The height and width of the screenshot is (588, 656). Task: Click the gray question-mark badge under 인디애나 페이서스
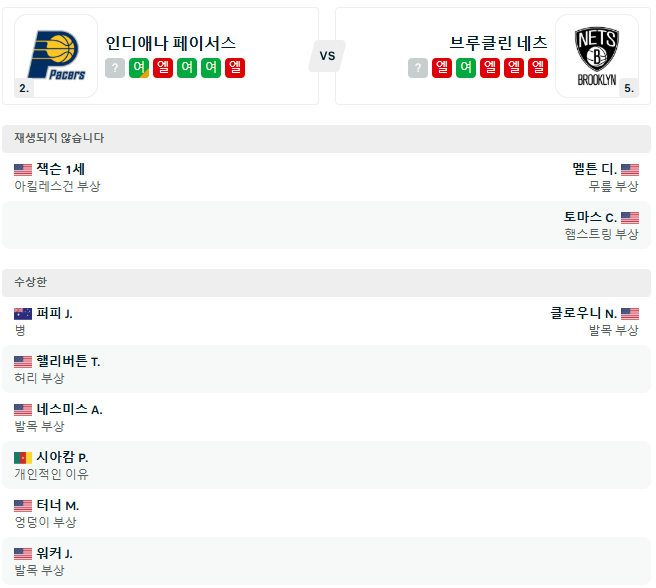click(x=115, y=68)
